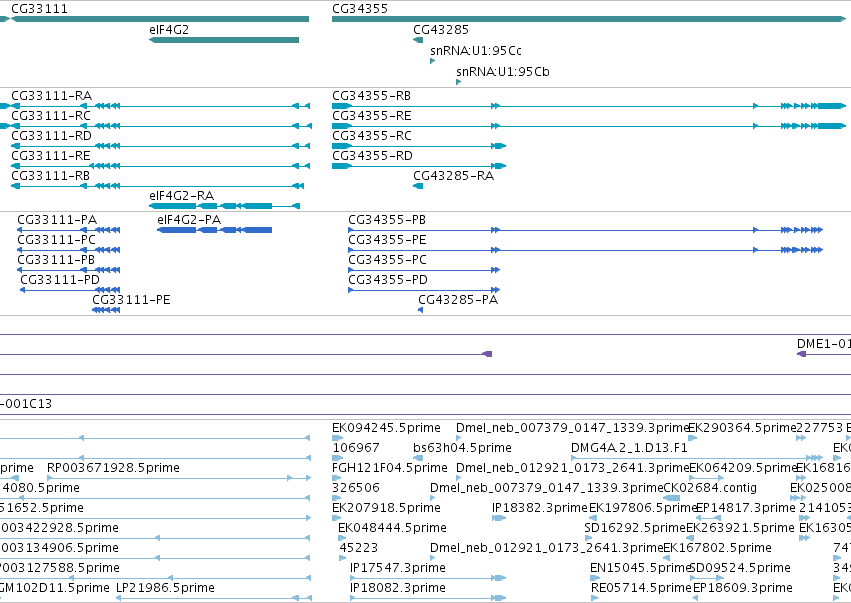Select EST label EK263921.5prime
The height and width of the screenshot is (603, 851).
point(740,528)
